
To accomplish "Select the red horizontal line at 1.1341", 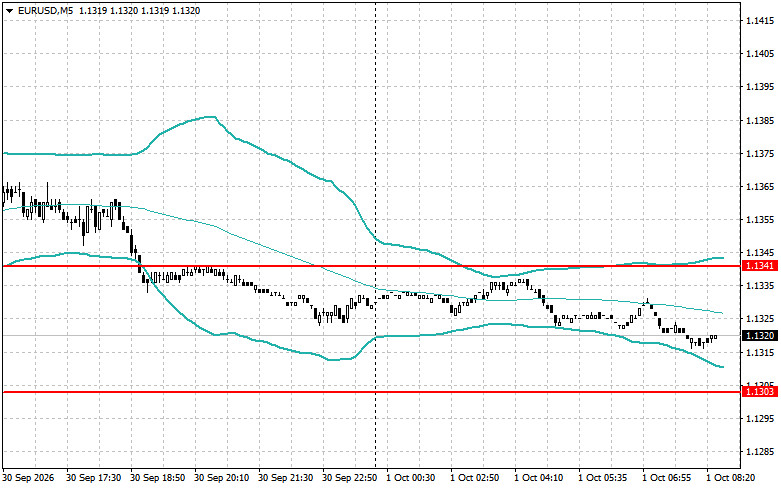I will coord(372,266).
